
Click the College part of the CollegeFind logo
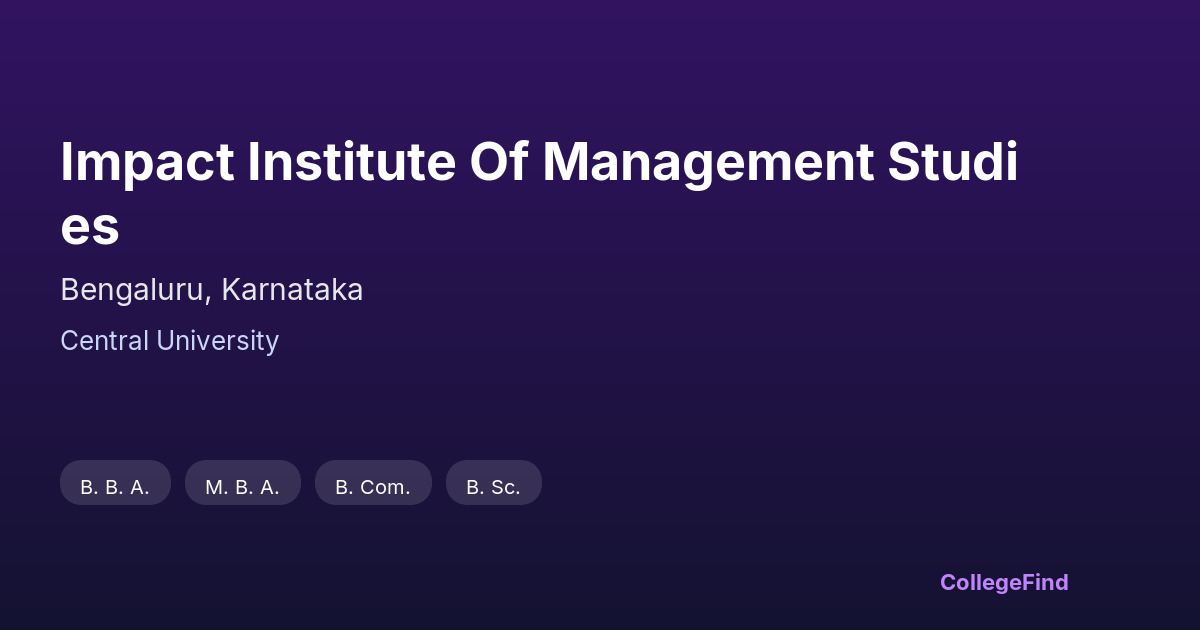point(980,582)
